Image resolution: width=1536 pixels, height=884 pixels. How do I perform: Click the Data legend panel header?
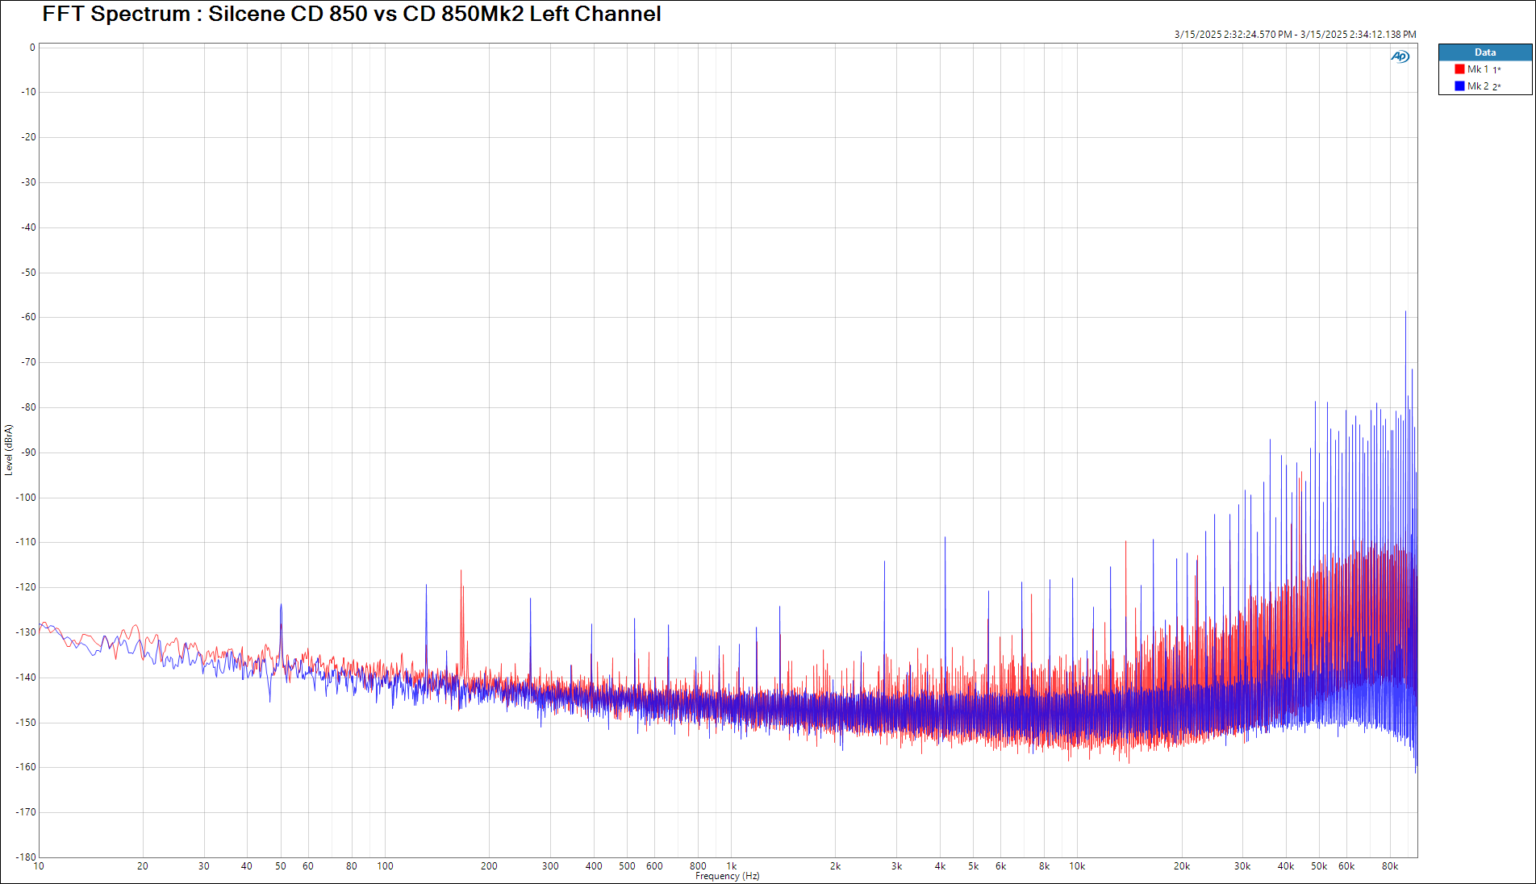[1485, 52]
